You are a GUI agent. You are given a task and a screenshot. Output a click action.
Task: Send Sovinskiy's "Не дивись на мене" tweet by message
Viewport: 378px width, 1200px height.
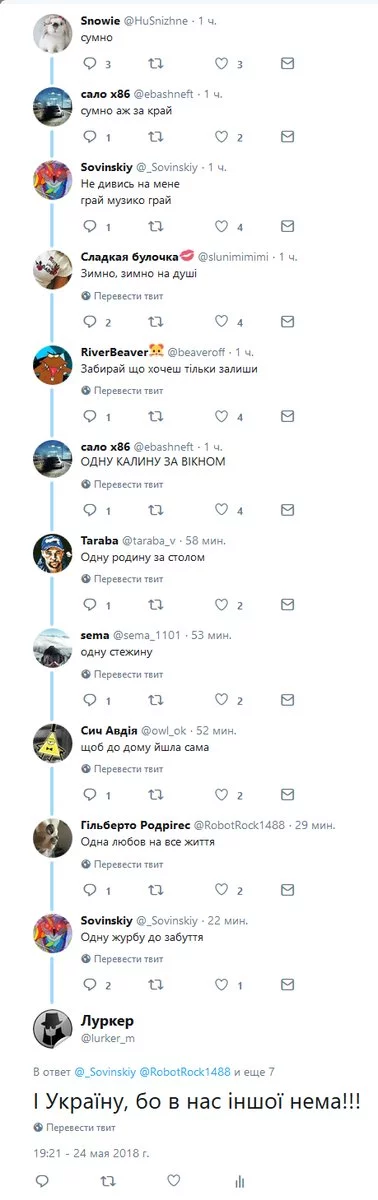coord(287,226)
